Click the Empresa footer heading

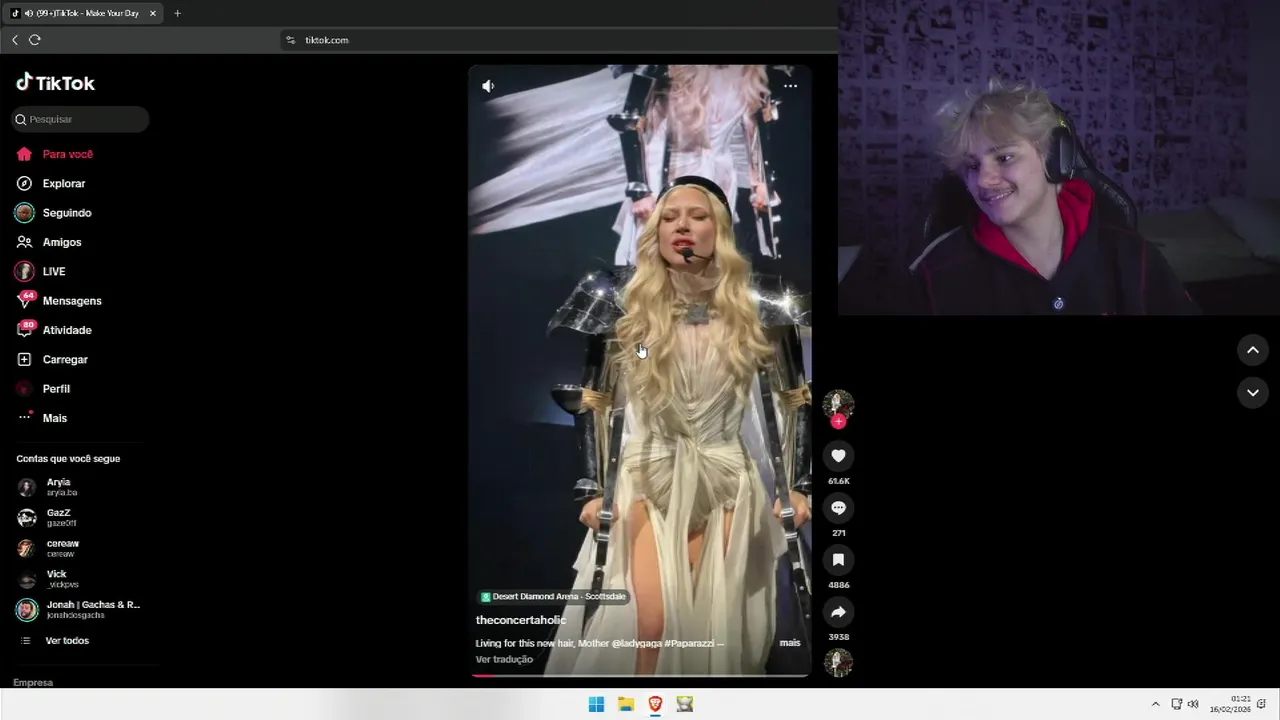click(x=33, y=682)
